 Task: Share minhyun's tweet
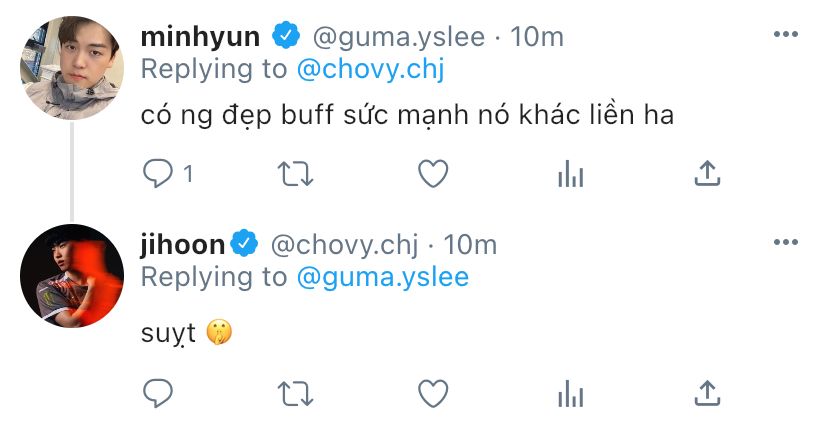[x=707, y=173]
